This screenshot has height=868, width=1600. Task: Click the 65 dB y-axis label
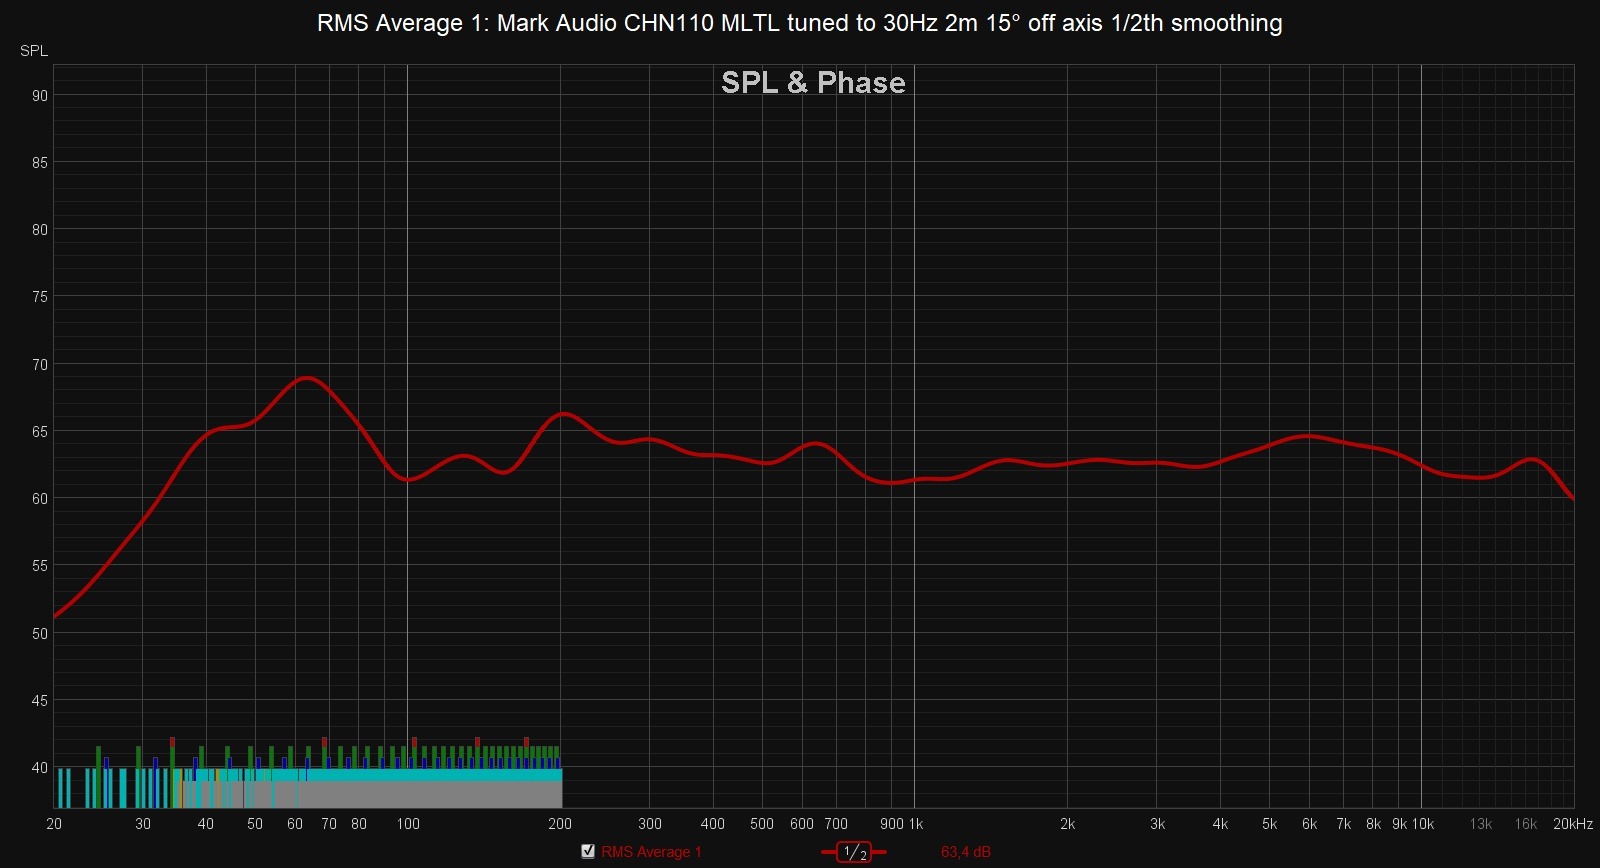[40, 431]
